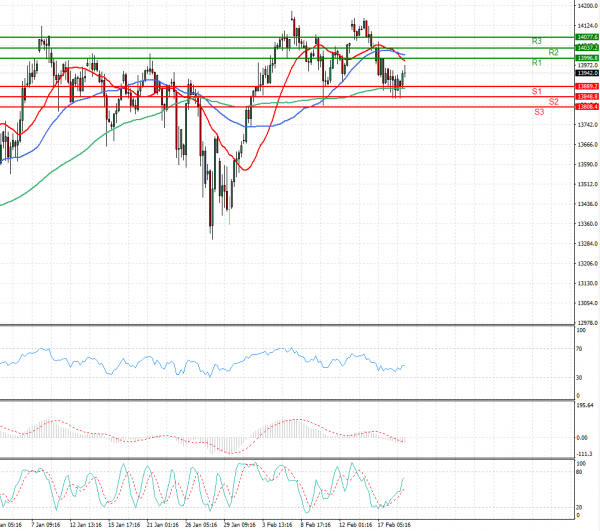Click the S2 support level label
This screenshot has height=531, width=600.
[553, 101]
